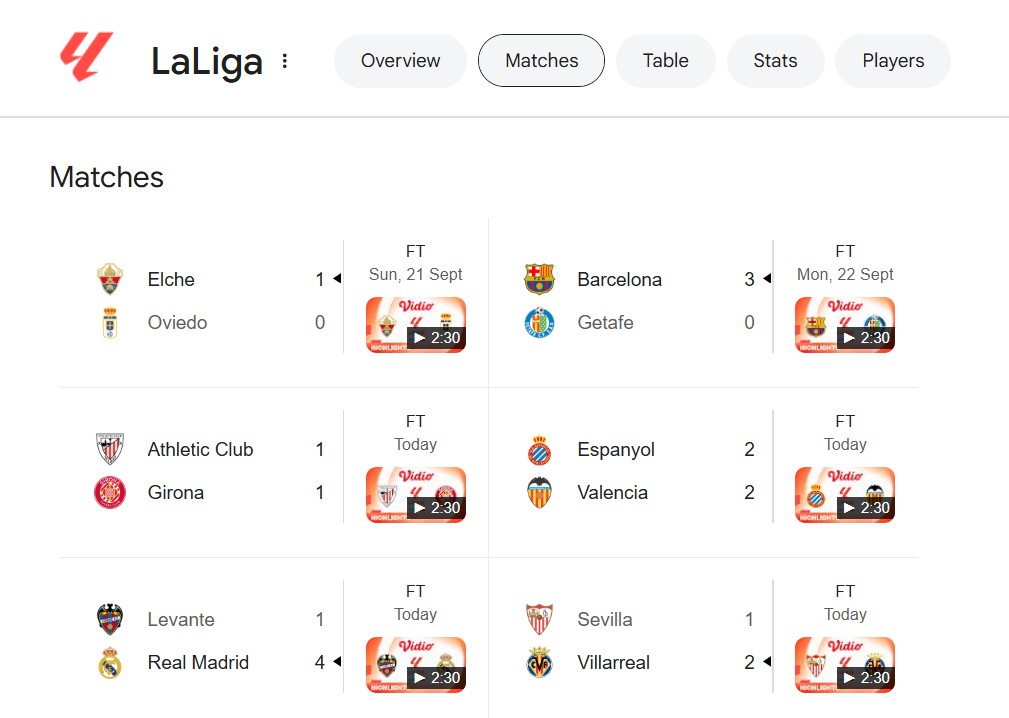Image resolution: width=1009 pixels, height=718 pixels.
Task: Click the Barcelona club crest
Action: coord(540,279)
